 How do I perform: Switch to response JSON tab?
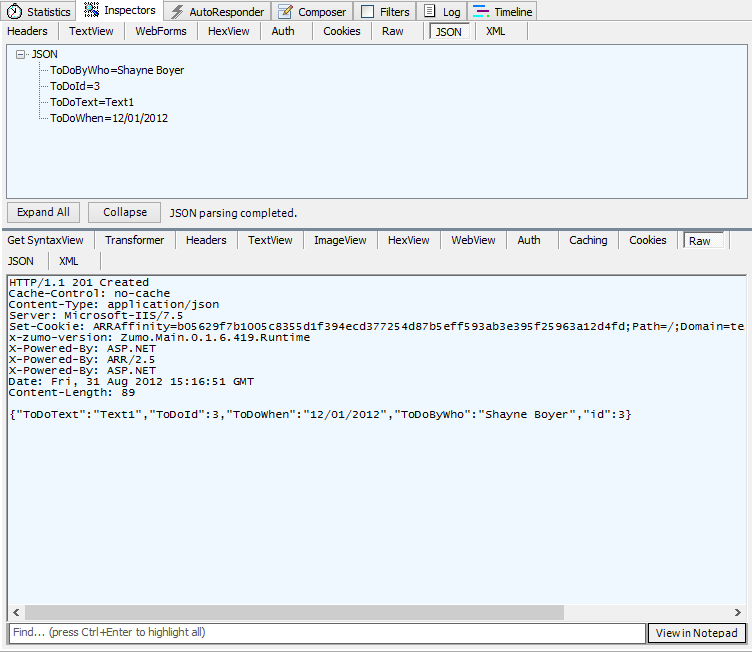[x=21, y=261]
